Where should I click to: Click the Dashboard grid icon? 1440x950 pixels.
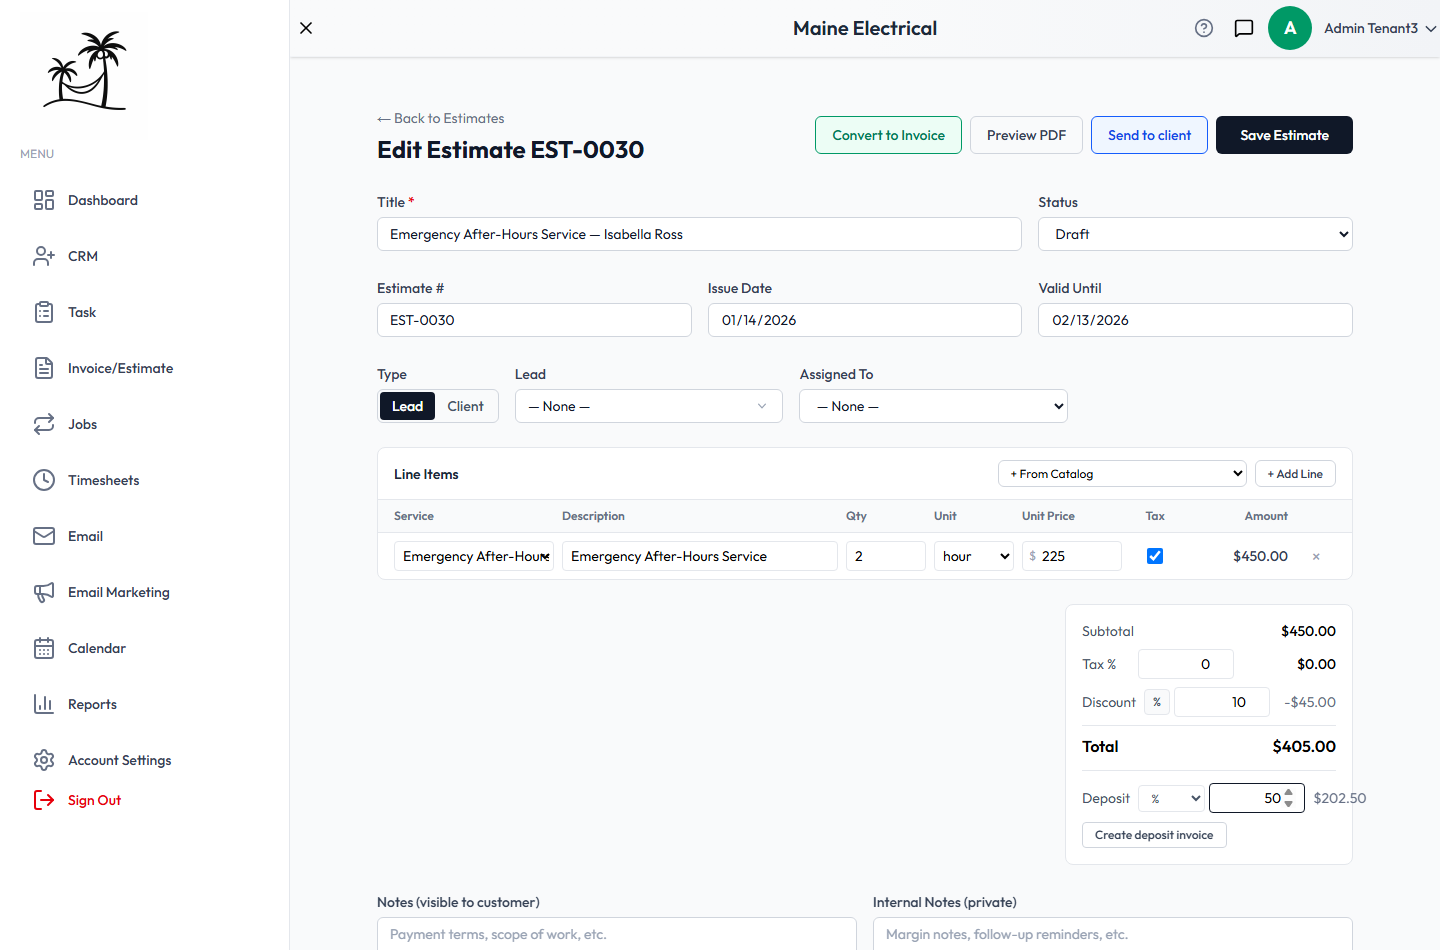(44, 200)
